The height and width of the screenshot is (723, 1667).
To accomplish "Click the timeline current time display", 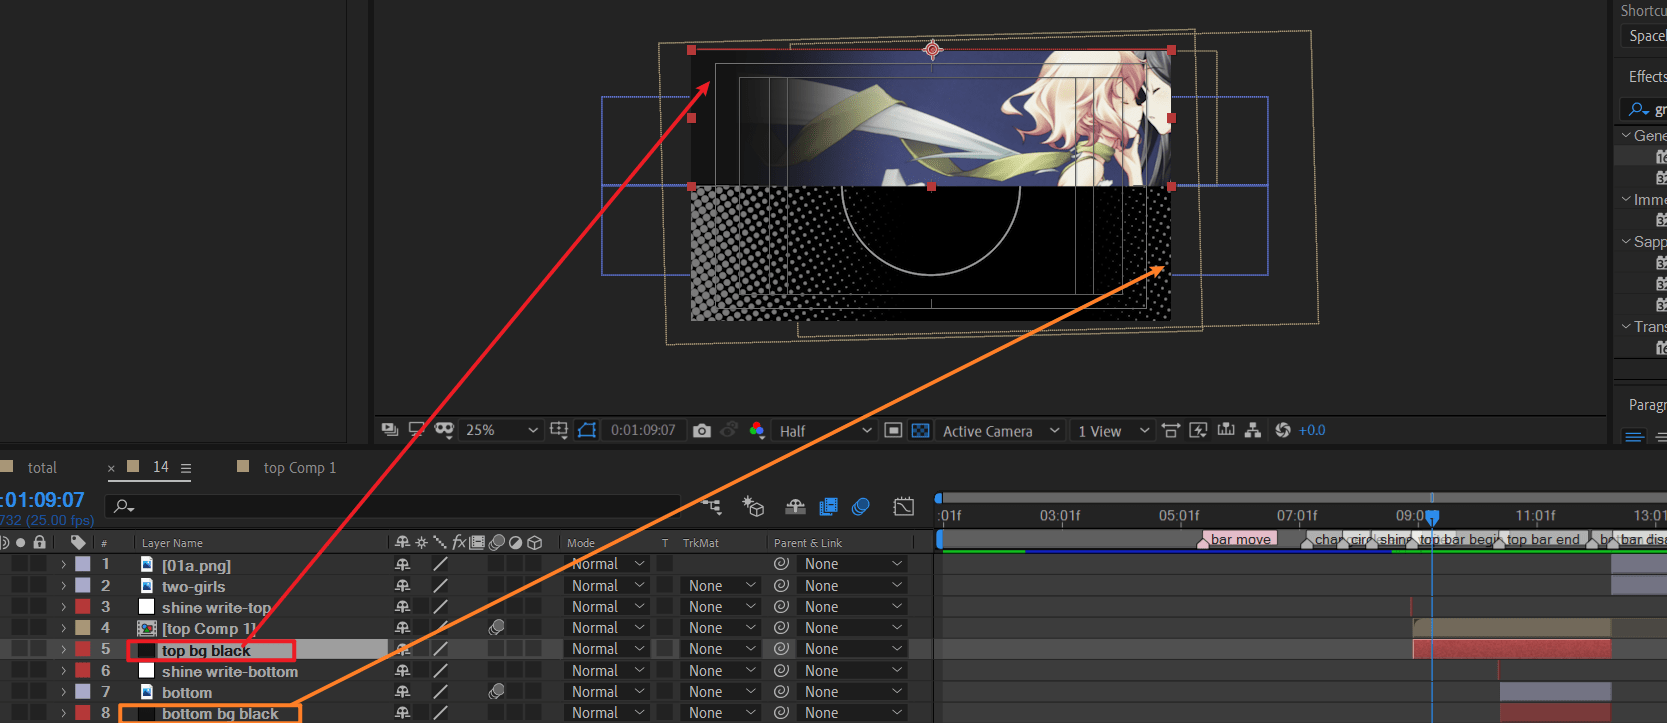I will [x=44, y=499].
